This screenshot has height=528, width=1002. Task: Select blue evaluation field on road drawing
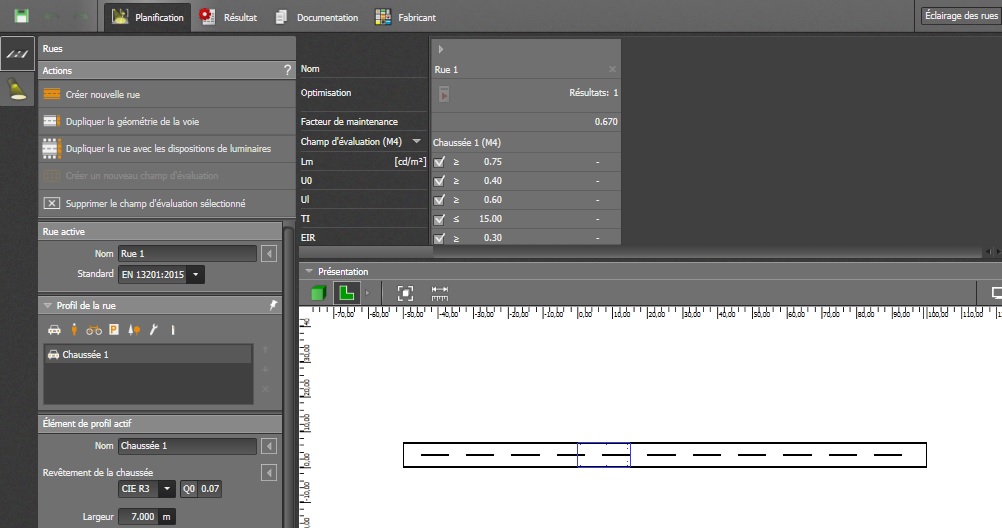[x=603, y=455]
